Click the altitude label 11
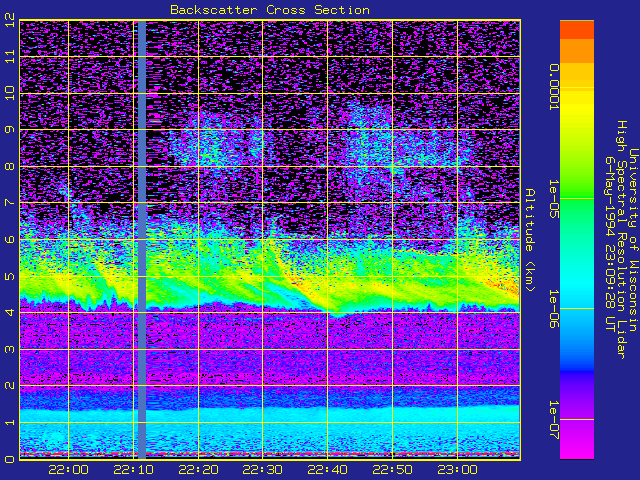 10,56
